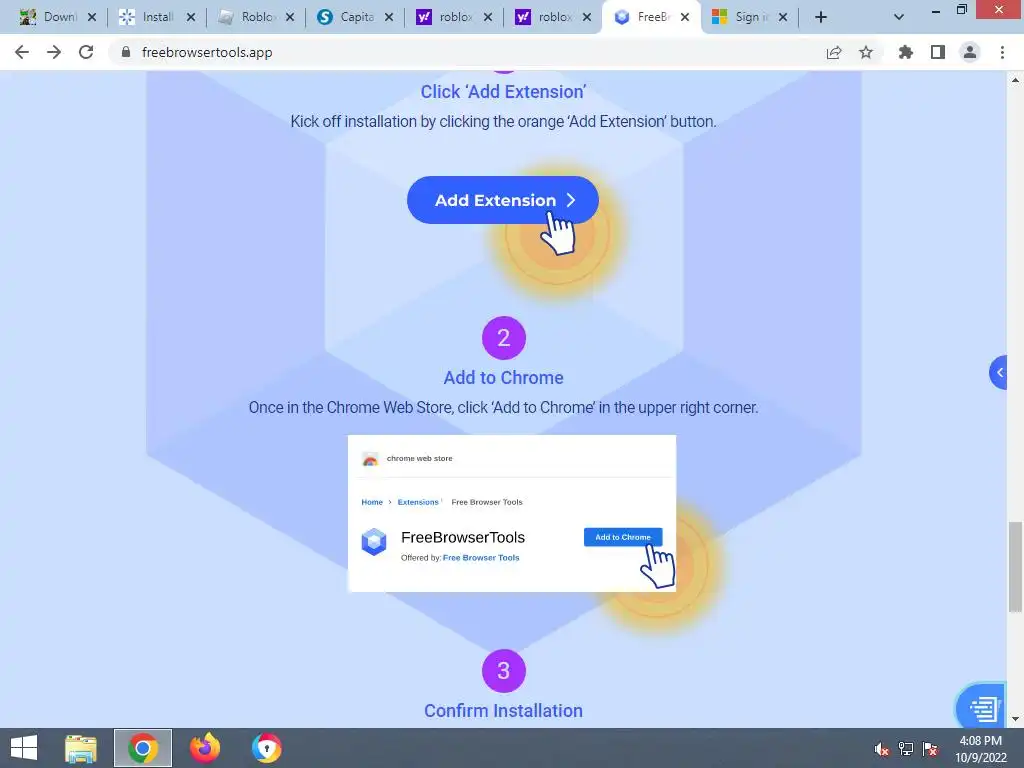Close the Capita tab
The width and height of the screenshot is (1024, 768).
tap(389, 18)
